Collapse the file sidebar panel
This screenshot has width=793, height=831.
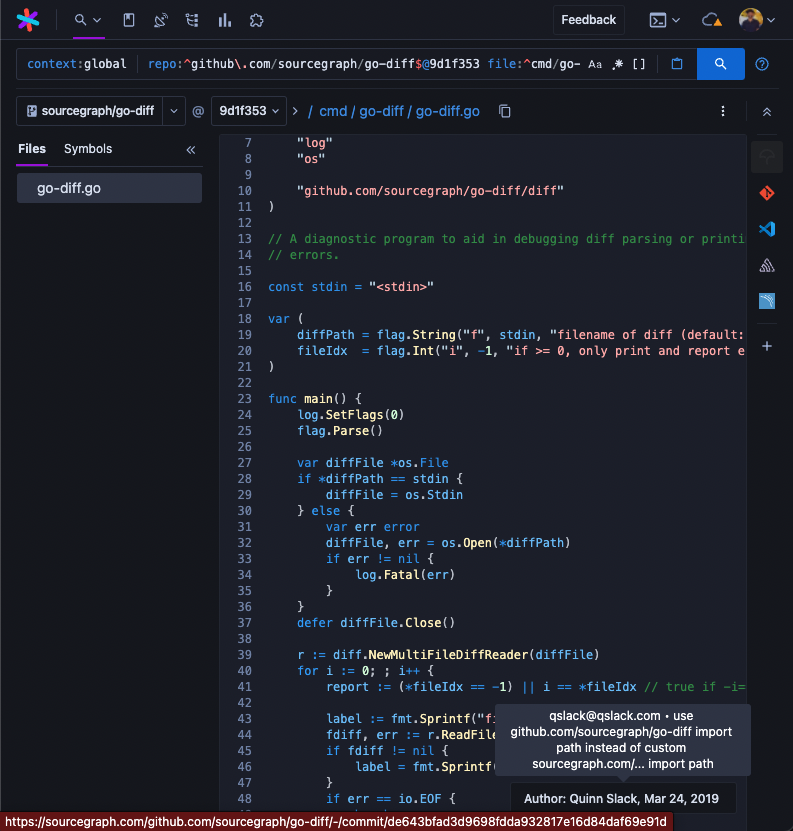pyautogui.click(x=191, y=150)
